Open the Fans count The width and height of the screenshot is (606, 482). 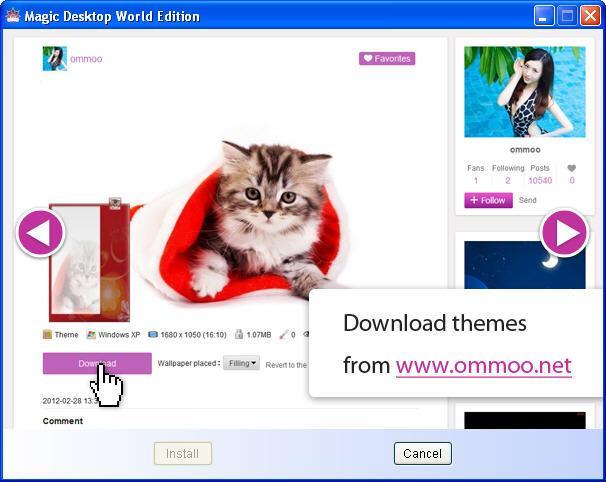(476, 181)
